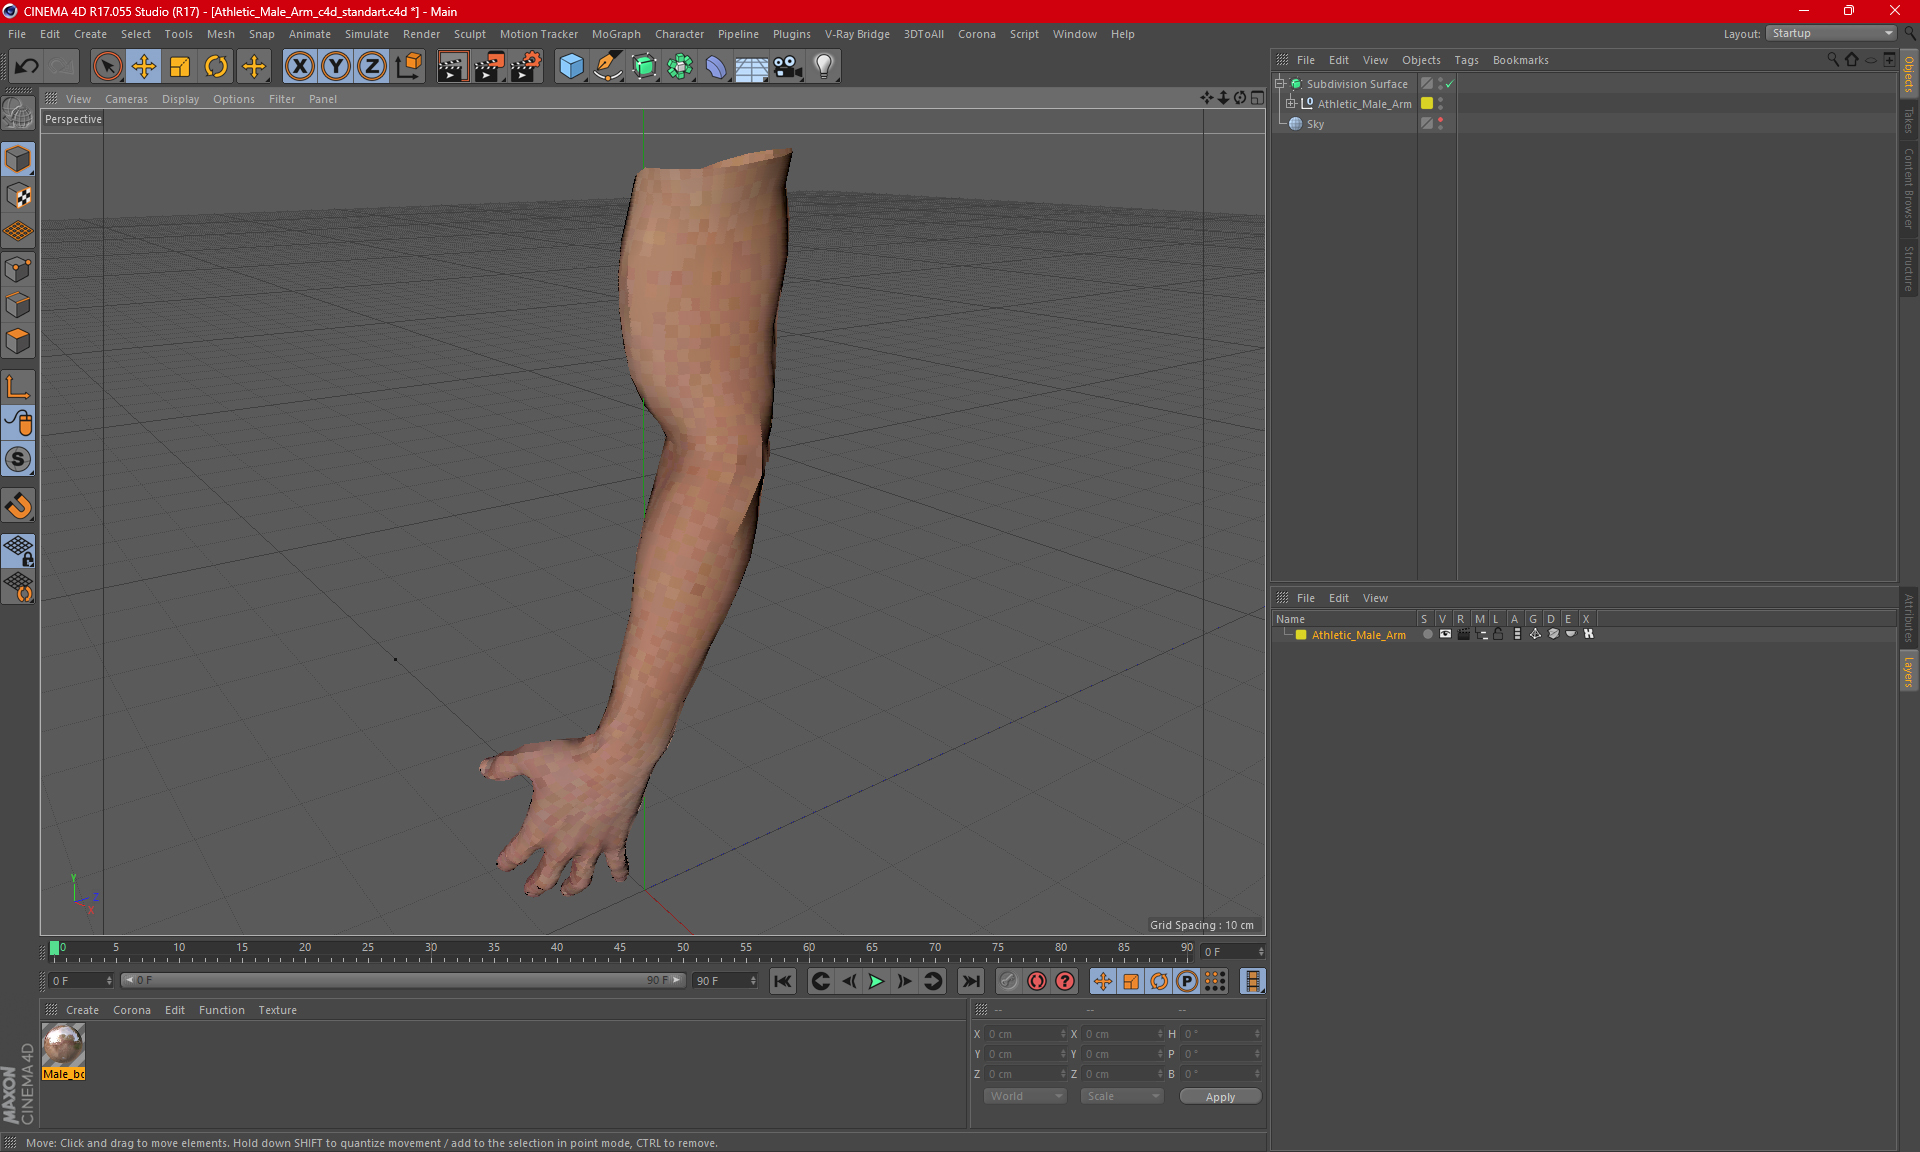Click the timeline range preview slider
Screen dimensions: 1920x1152
click(403, 980)
